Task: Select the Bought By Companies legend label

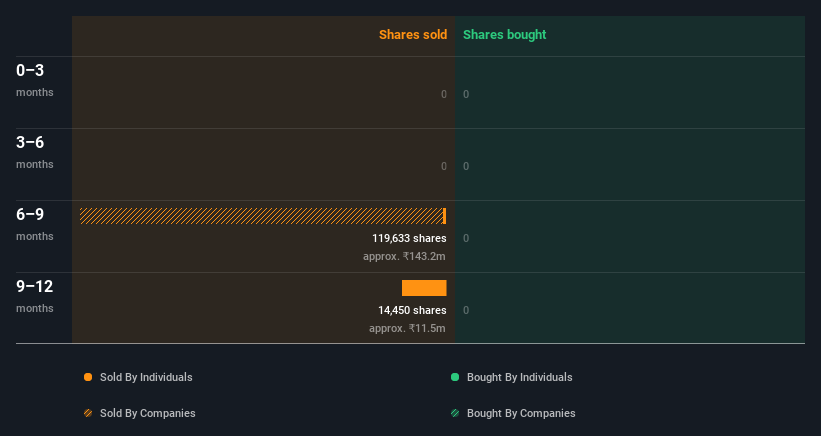Action: point(521,413)
